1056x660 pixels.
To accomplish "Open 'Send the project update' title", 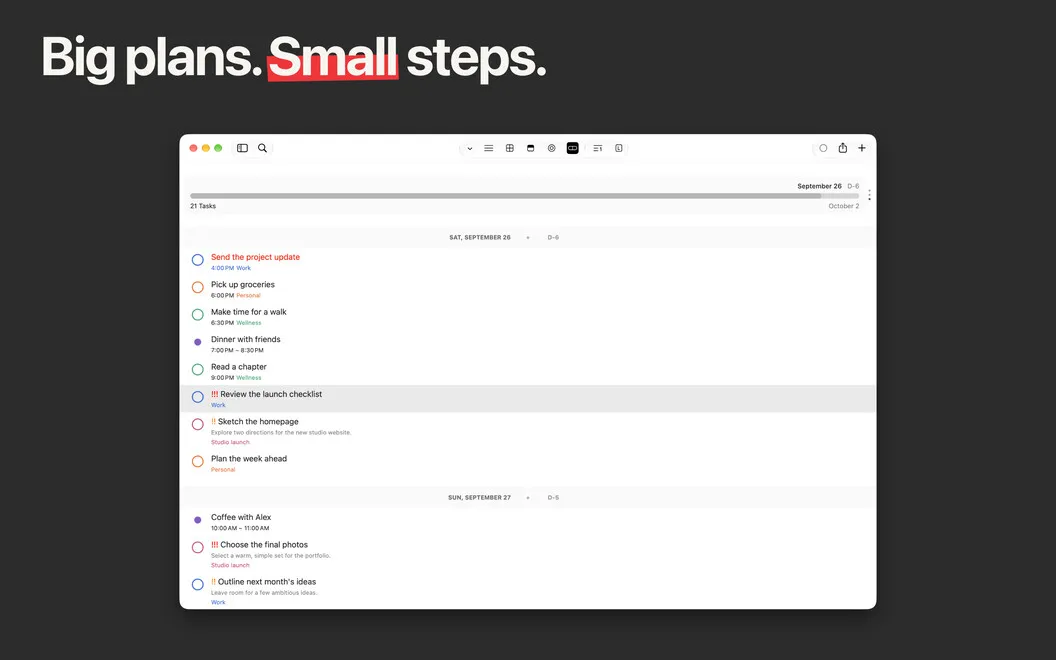I will tap(255, 257).
